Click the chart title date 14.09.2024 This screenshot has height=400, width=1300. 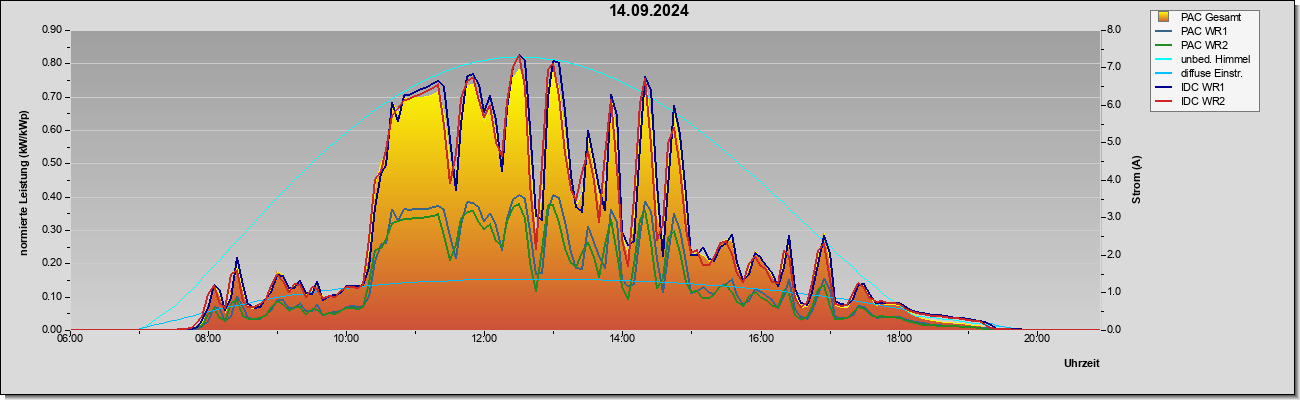coord(649,11)
